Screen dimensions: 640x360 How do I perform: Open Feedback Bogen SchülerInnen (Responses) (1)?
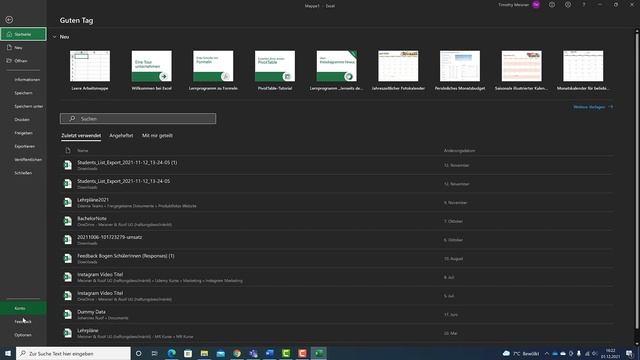point(337,258)
